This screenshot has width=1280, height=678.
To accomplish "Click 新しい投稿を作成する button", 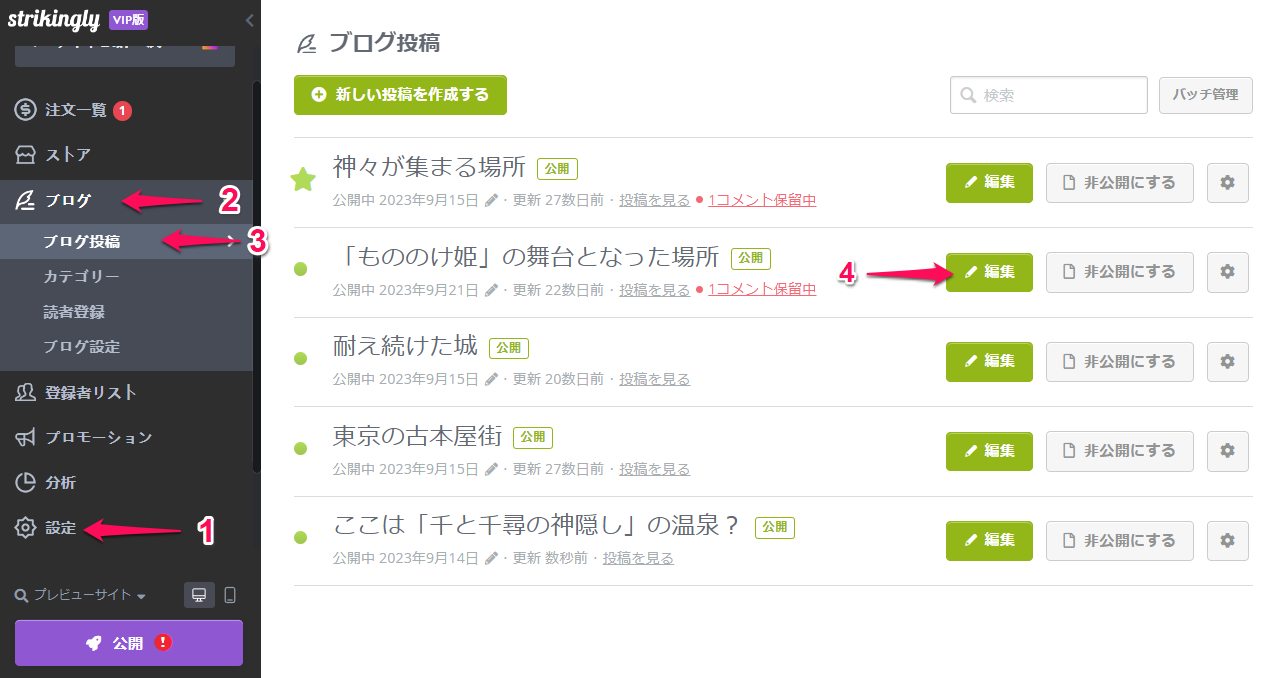I will [400, 95].
